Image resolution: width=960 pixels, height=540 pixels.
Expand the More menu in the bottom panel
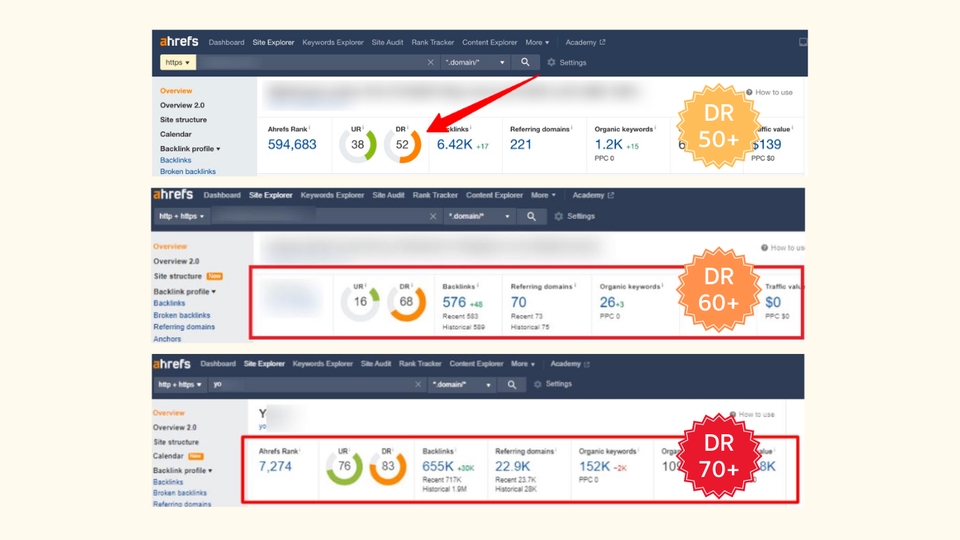523,364
